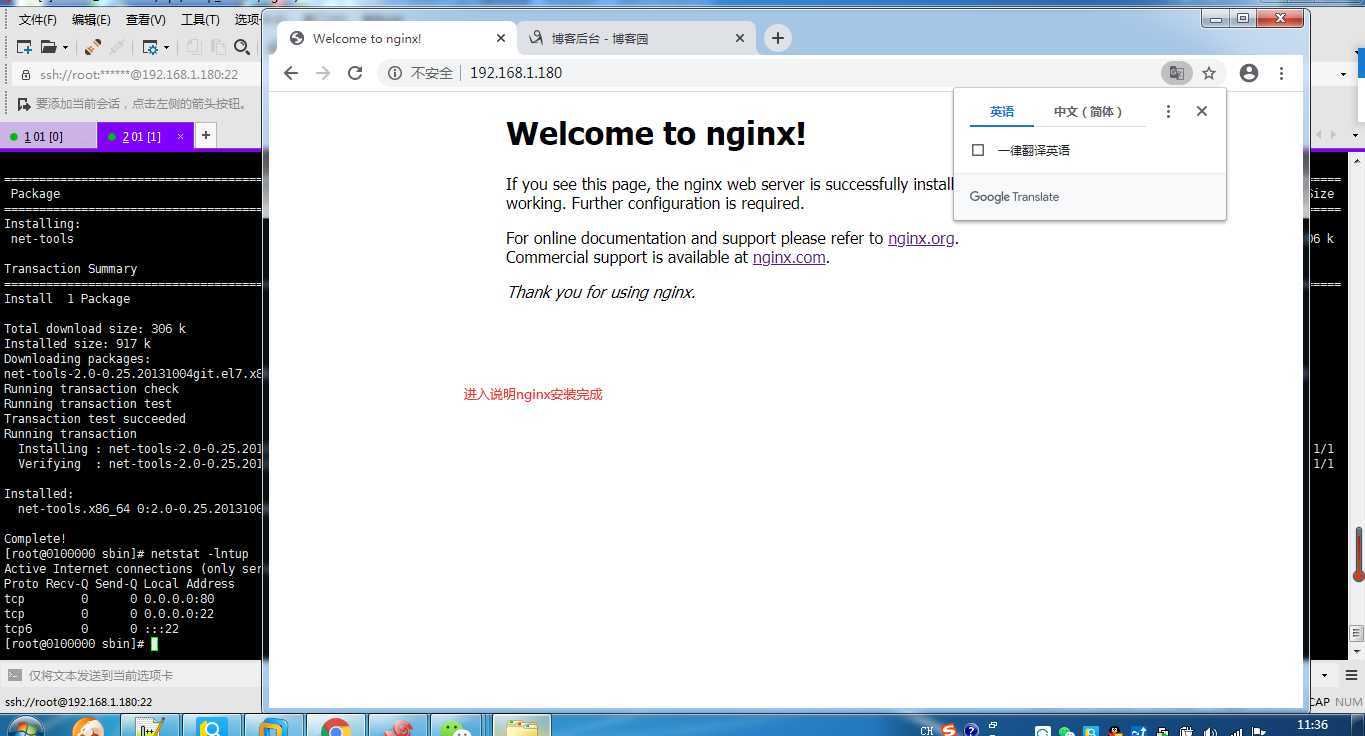Click Xshell open session folder icon
This screenshot has width=1365, height=736.
tap(48, 47)
